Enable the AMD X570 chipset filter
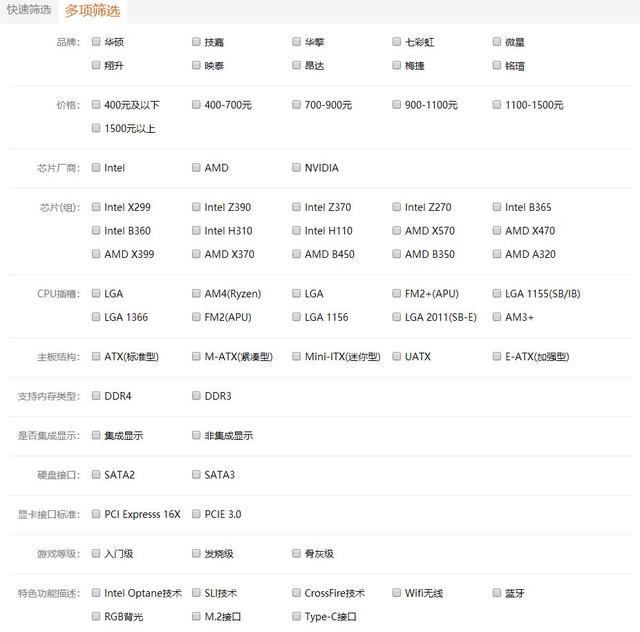640x632 pixels. point(396,231)
